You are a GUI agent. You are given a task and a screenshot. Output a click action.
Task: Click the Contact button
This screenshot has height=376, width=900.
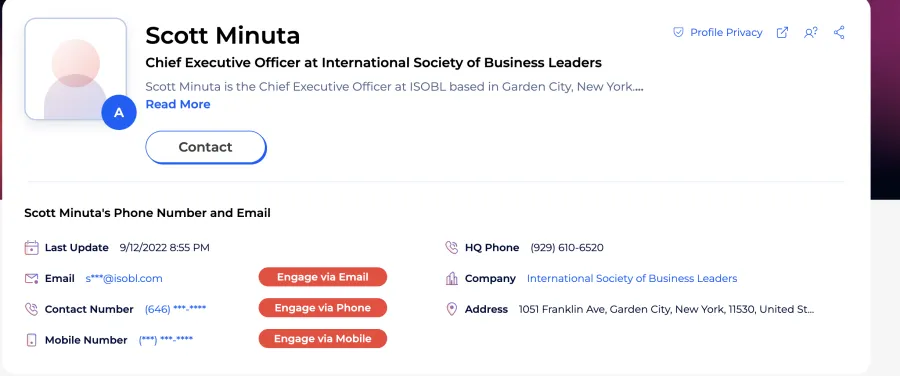coord(205,148)
